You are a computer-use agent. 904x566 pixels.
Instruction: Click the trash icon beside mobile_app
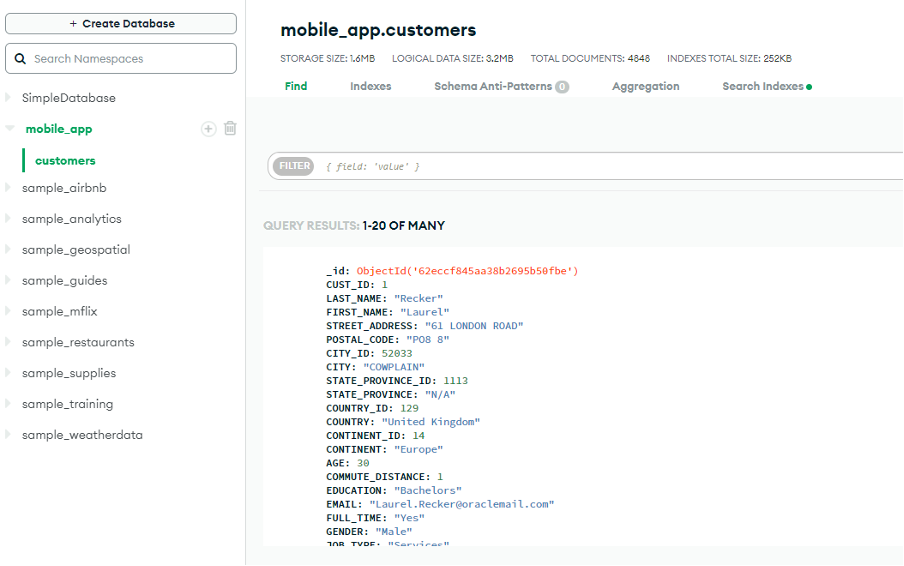230,128
